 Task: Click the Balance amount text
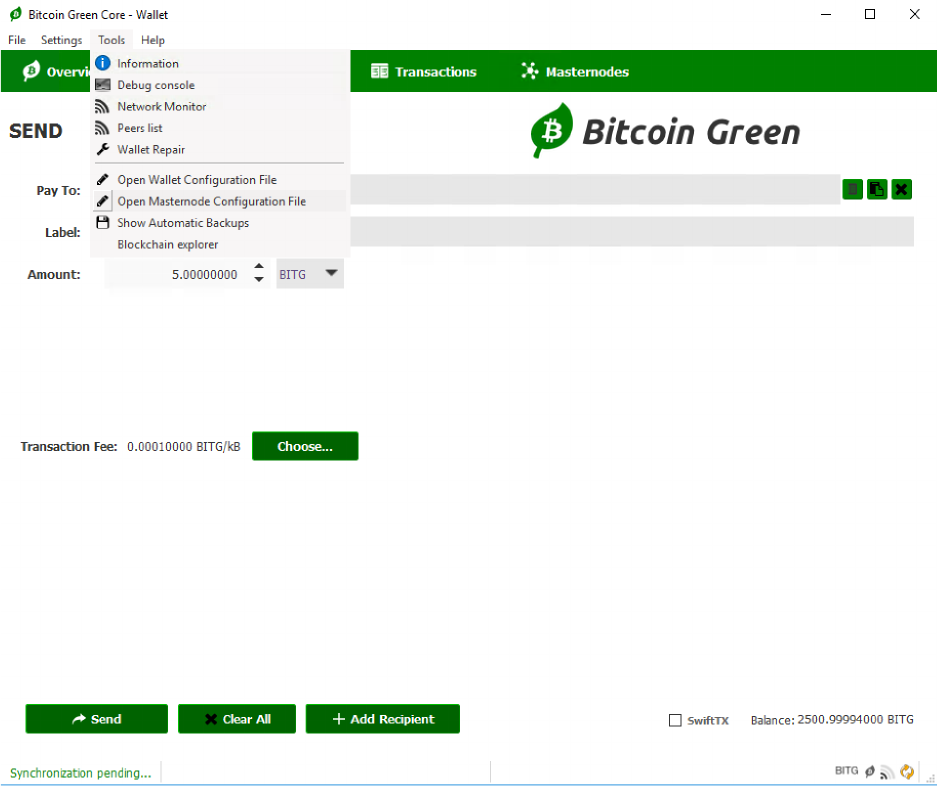point(832,720)
